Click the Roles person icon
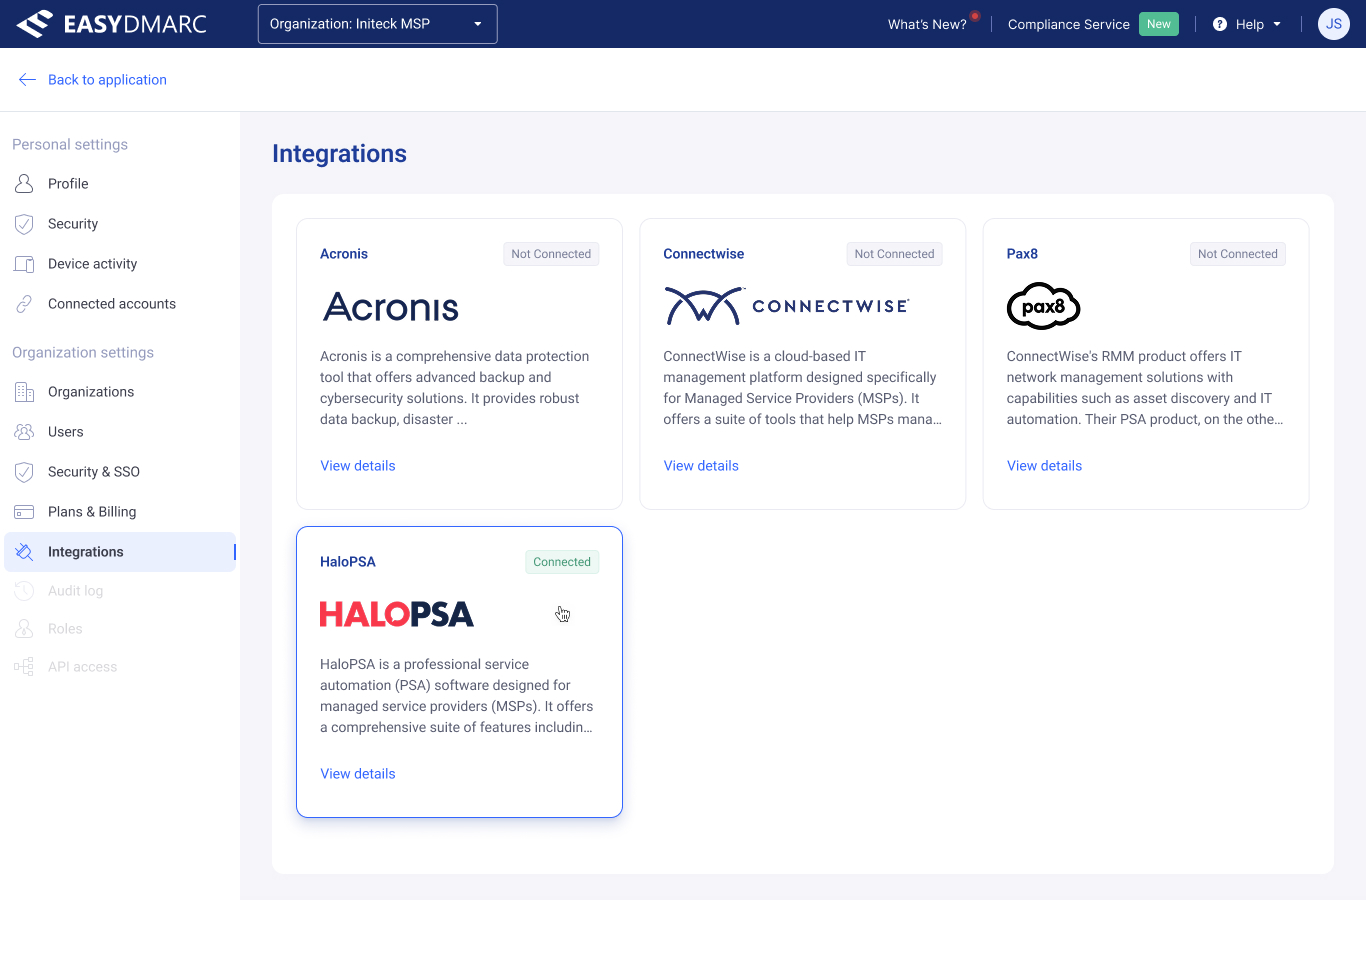The image size is (1366, 954). [x=24, y=629]
